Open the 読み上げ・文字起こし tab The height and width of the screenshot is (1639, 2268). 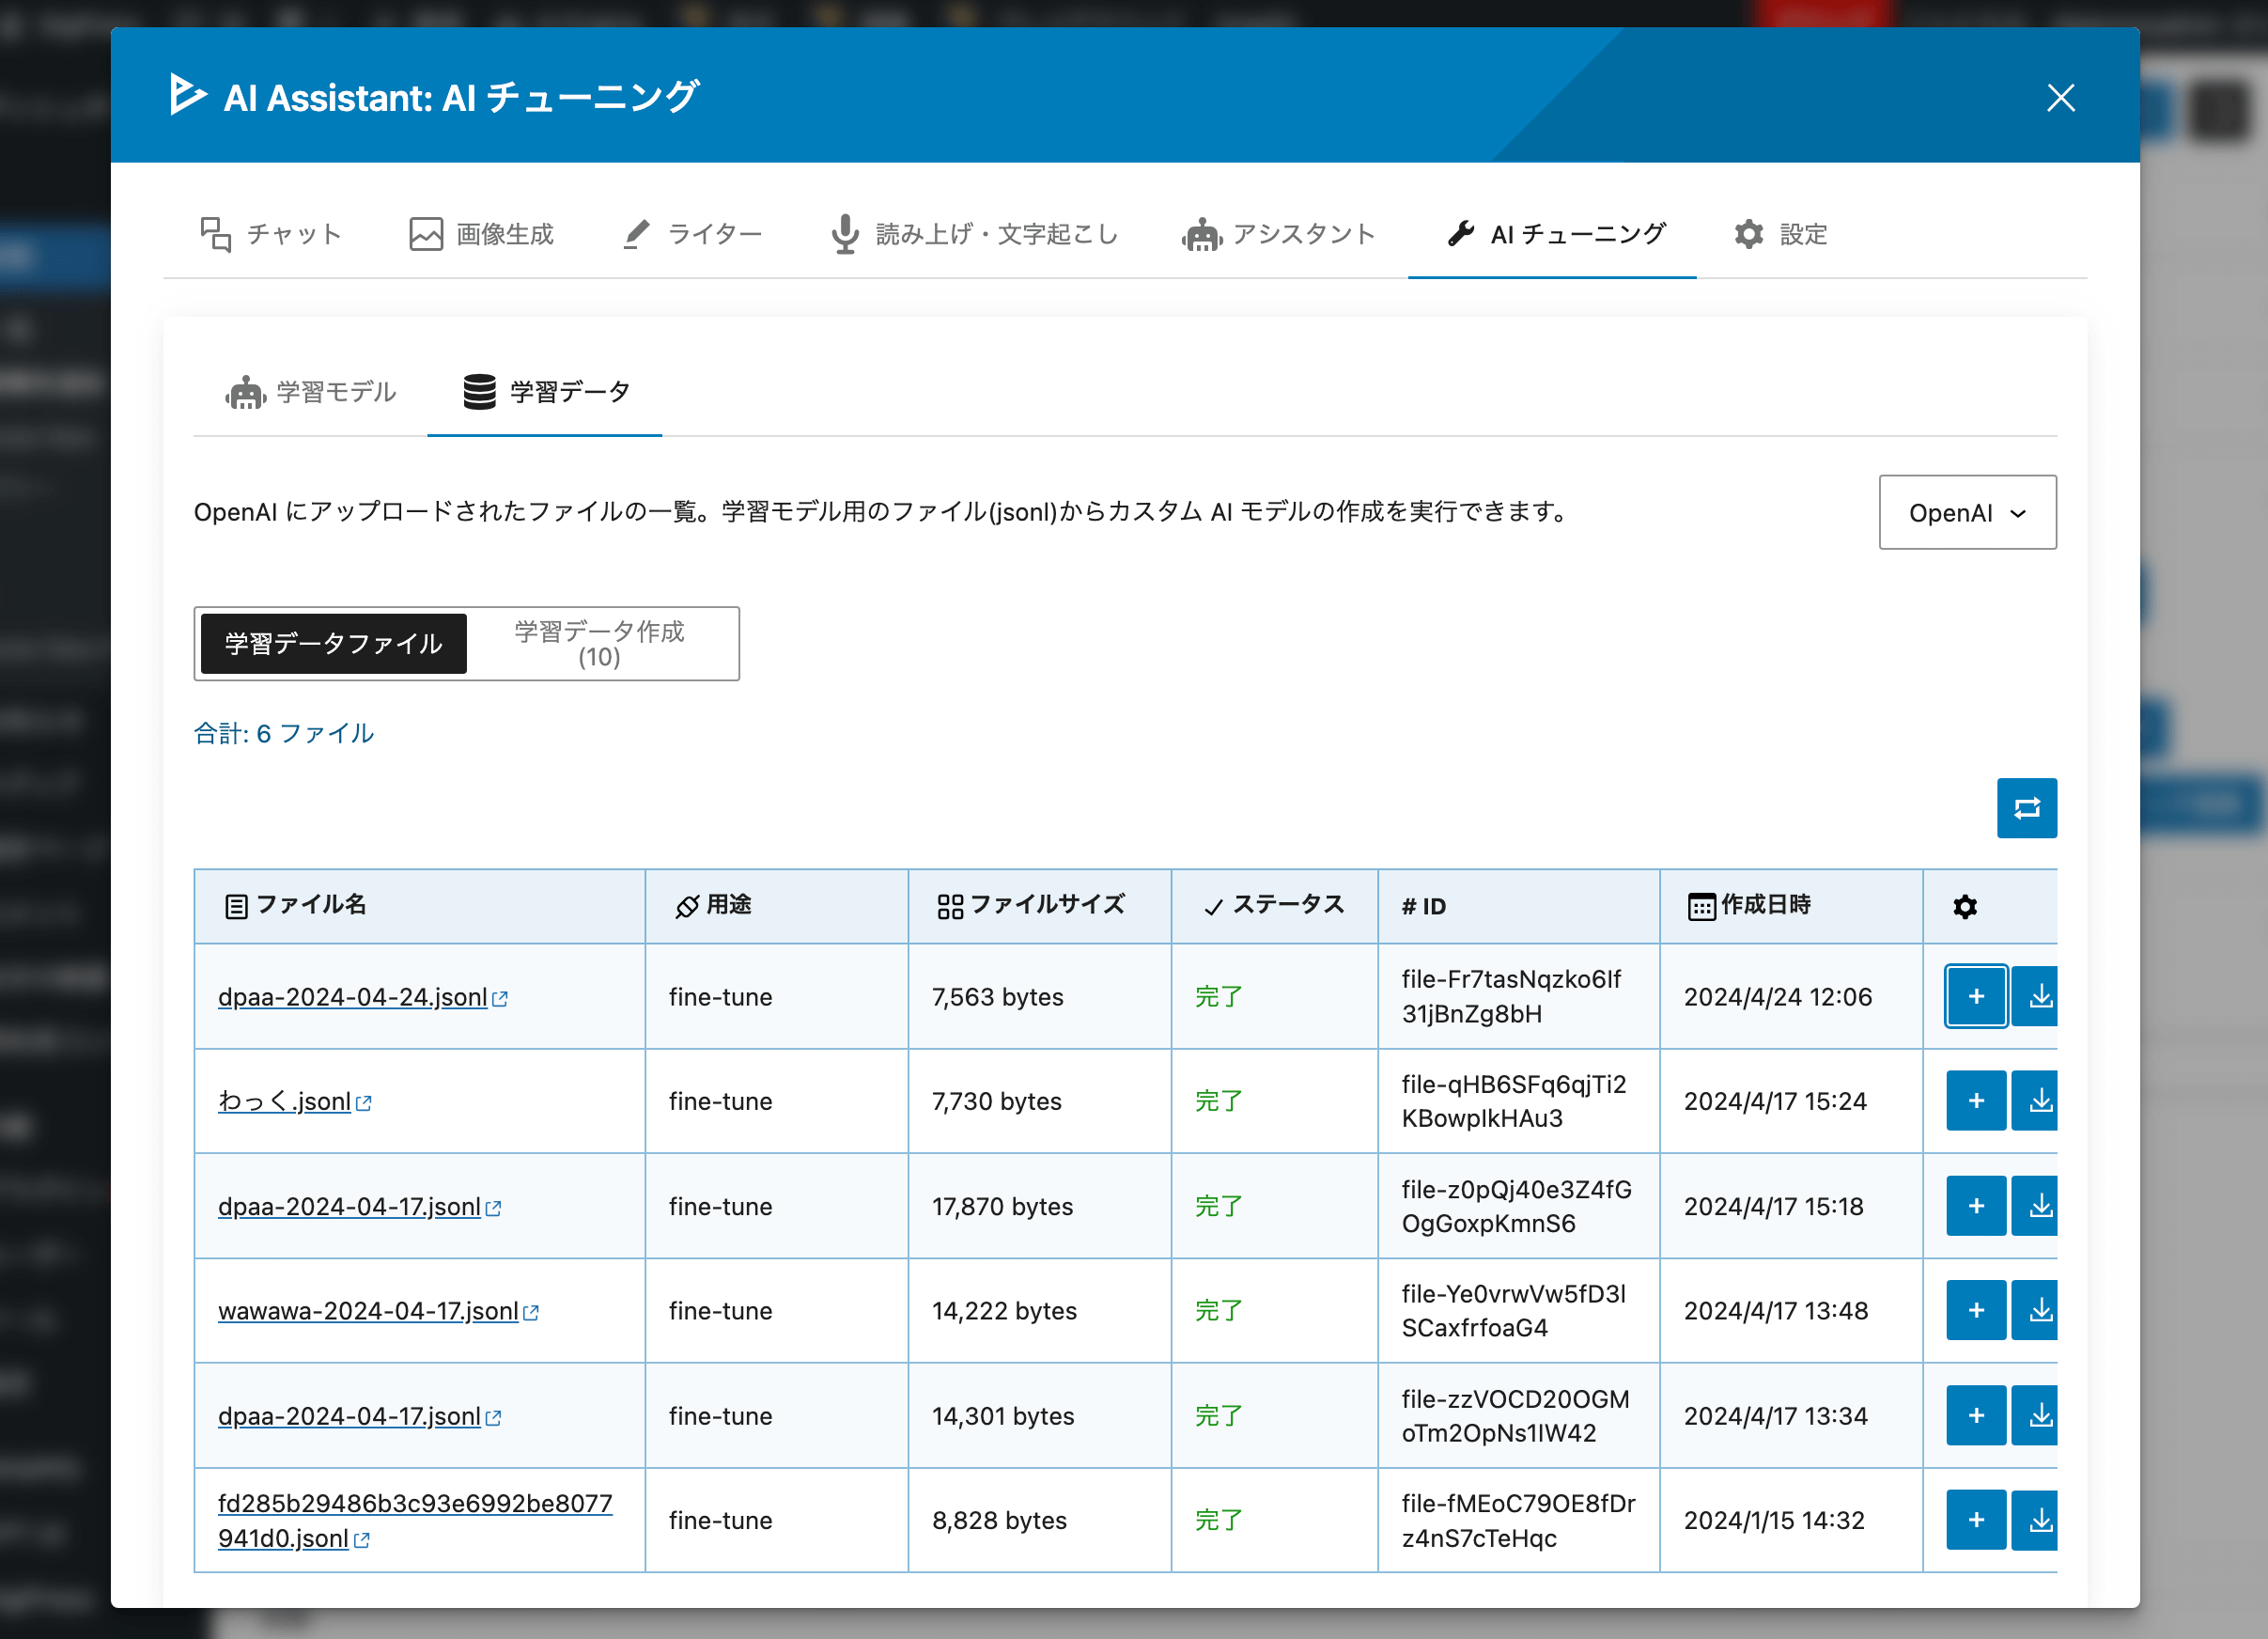pyautogui.click(x=974, y=234)
